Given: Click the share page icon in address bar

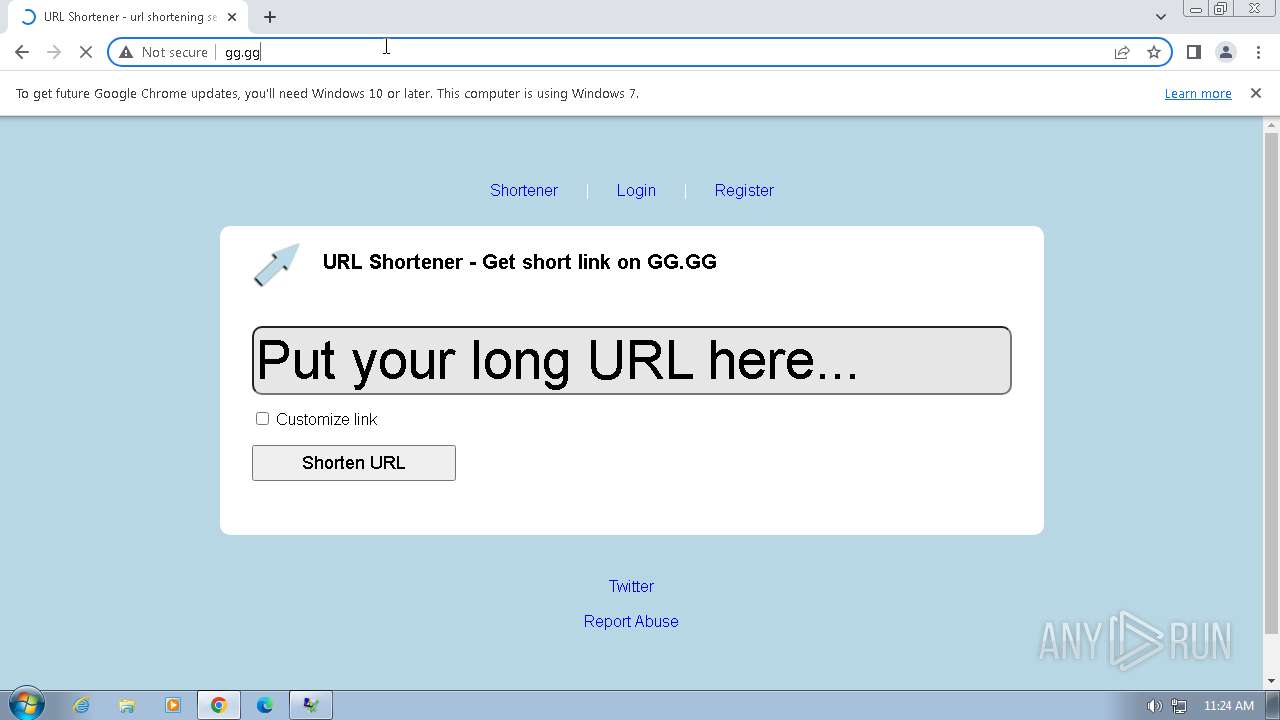Looking at the screenshot, I should [1122, 52].
